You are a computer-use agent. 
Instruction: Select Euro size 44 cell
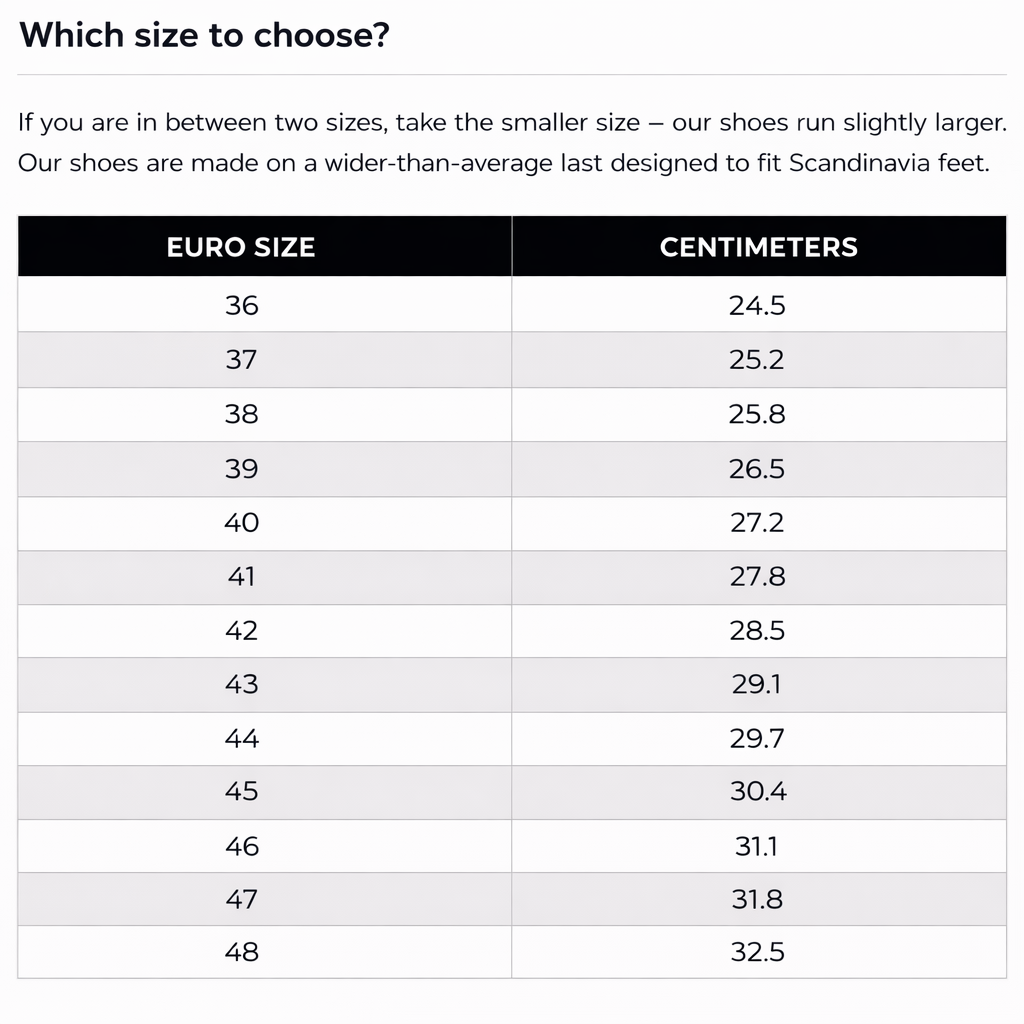coord(241,738)
